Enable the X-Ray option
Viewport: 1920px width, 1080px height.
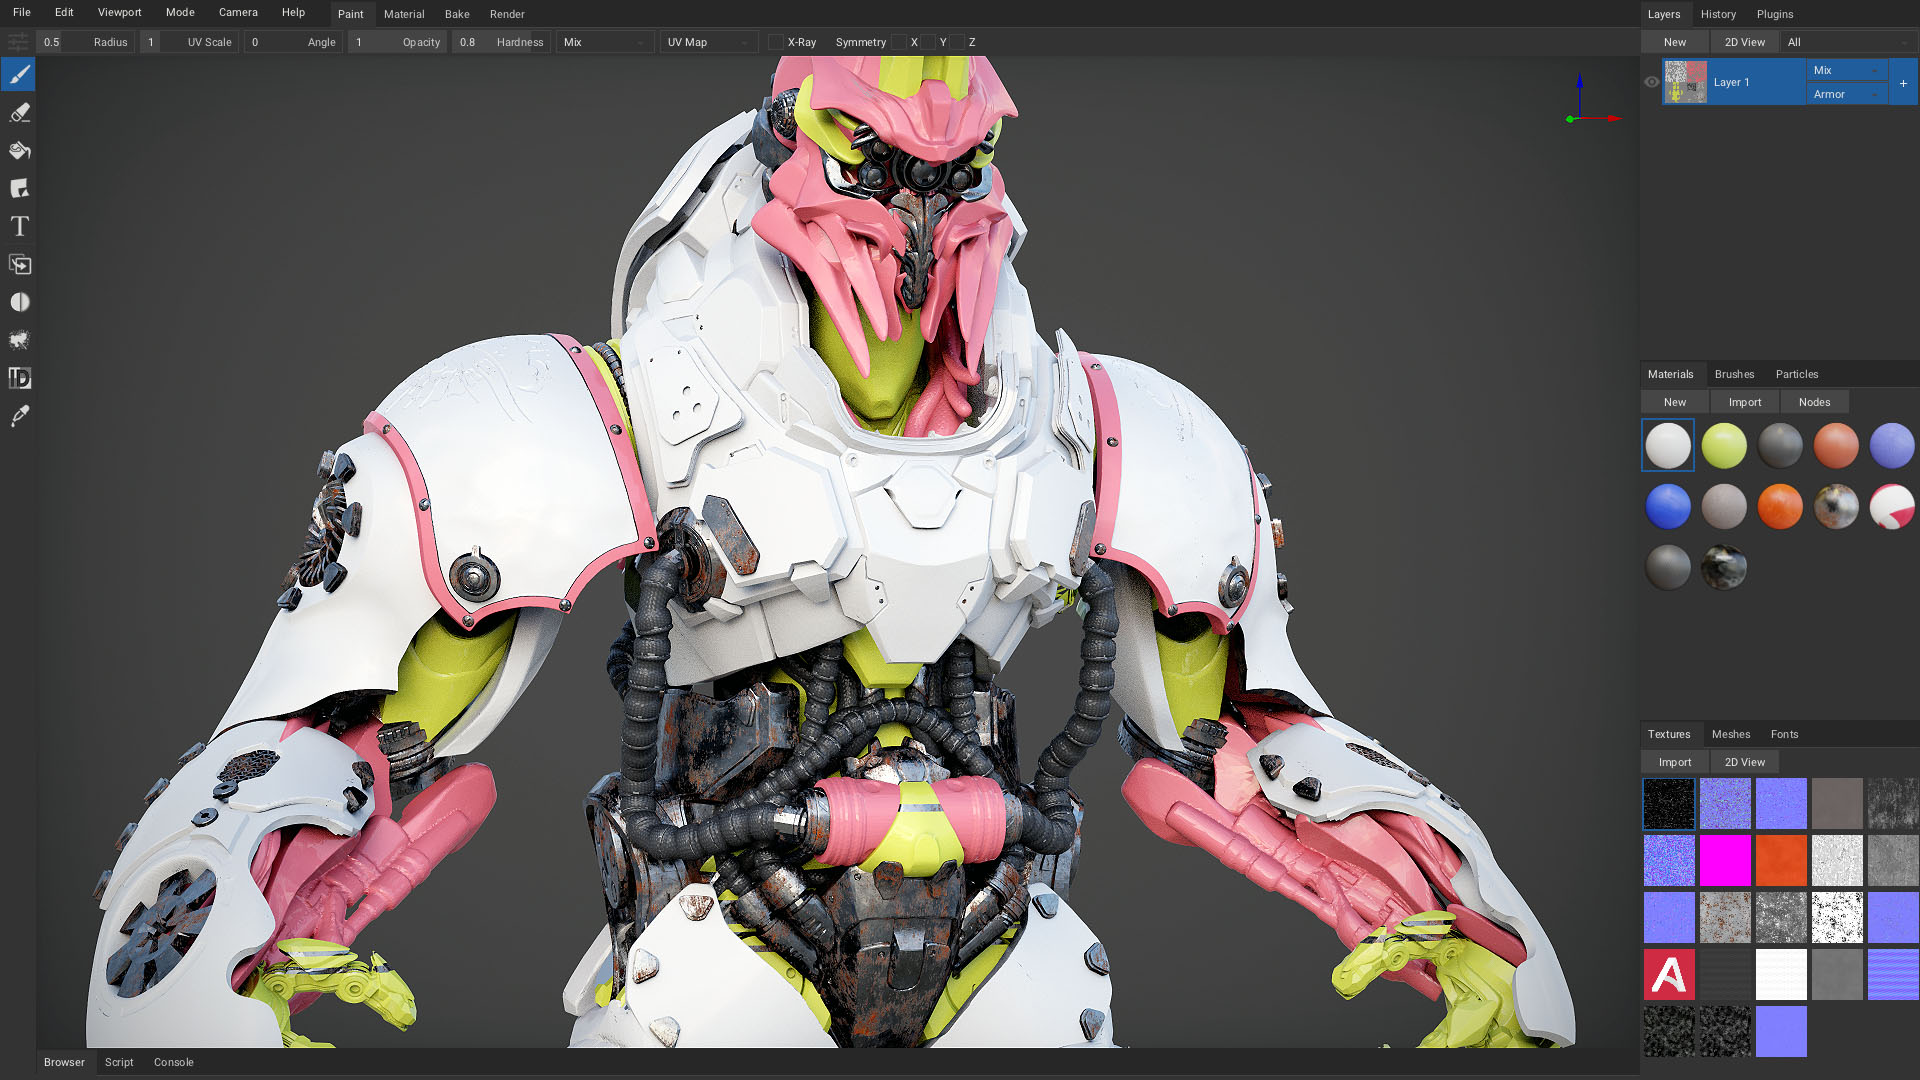776,42
